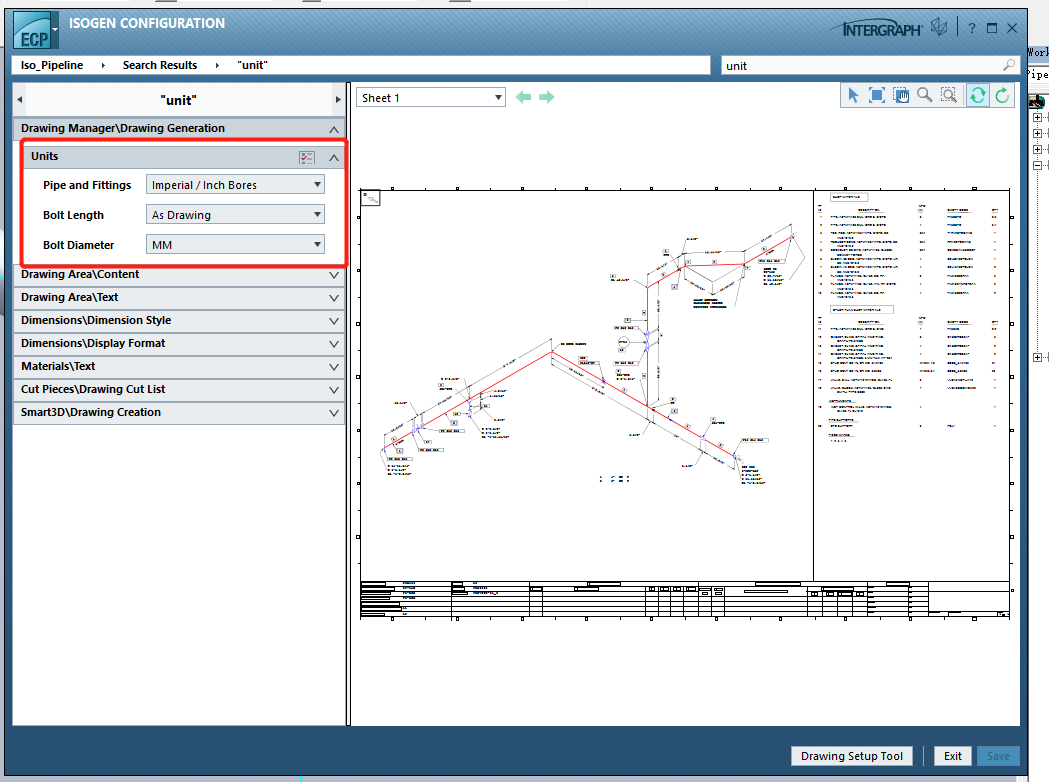The width and height of the screenshot is (1049, 782).
Task: Click the ECP logo dropdown arrow
Action: point(55,29)
